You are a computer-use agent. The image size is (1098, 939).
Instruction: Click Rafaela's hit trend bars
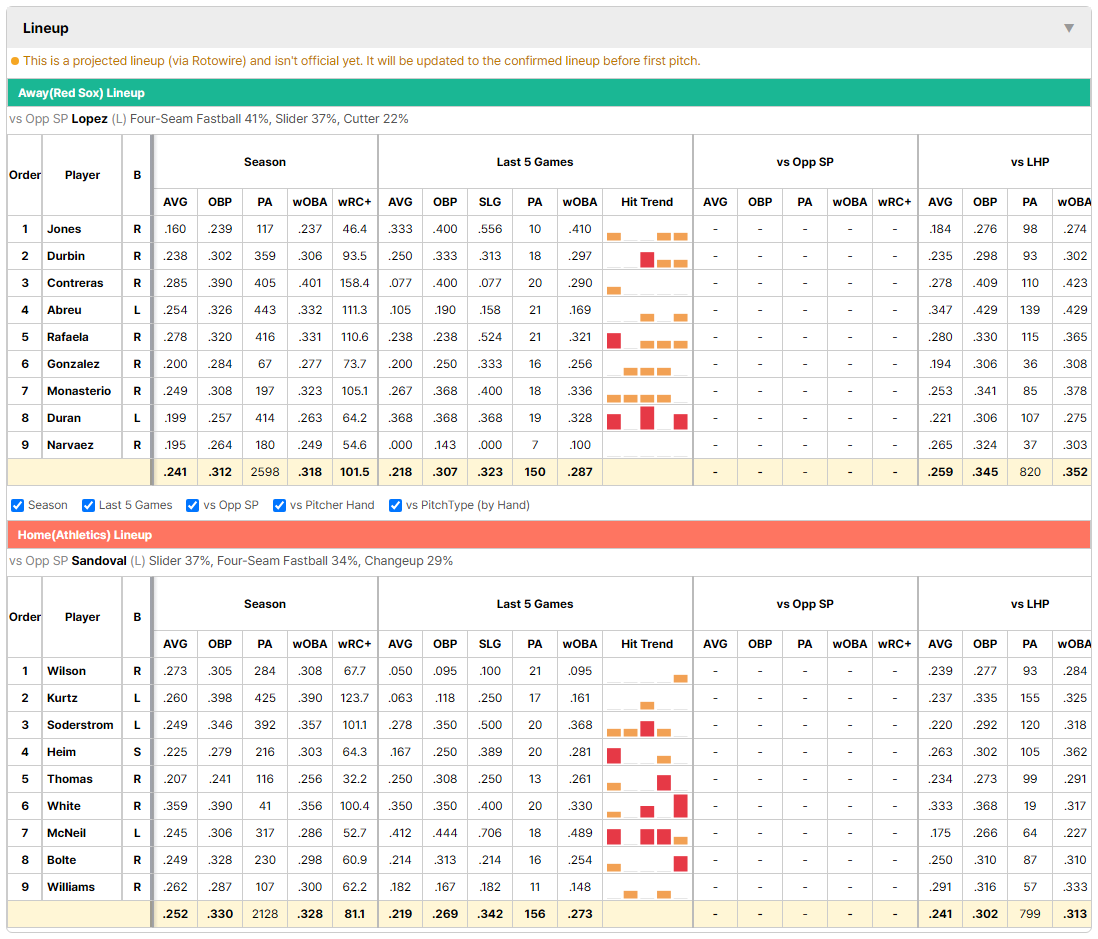tap(647, 338)
